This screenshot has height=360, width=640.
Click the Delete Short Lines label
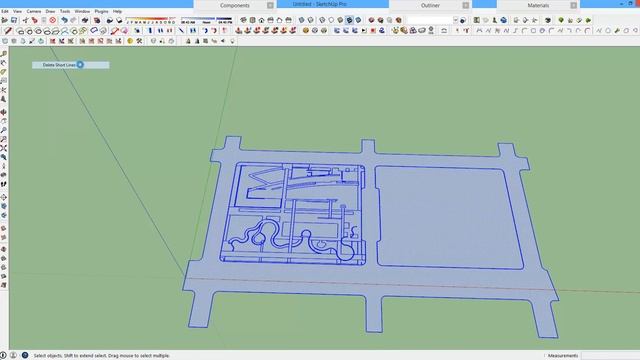tap(59, 65)
